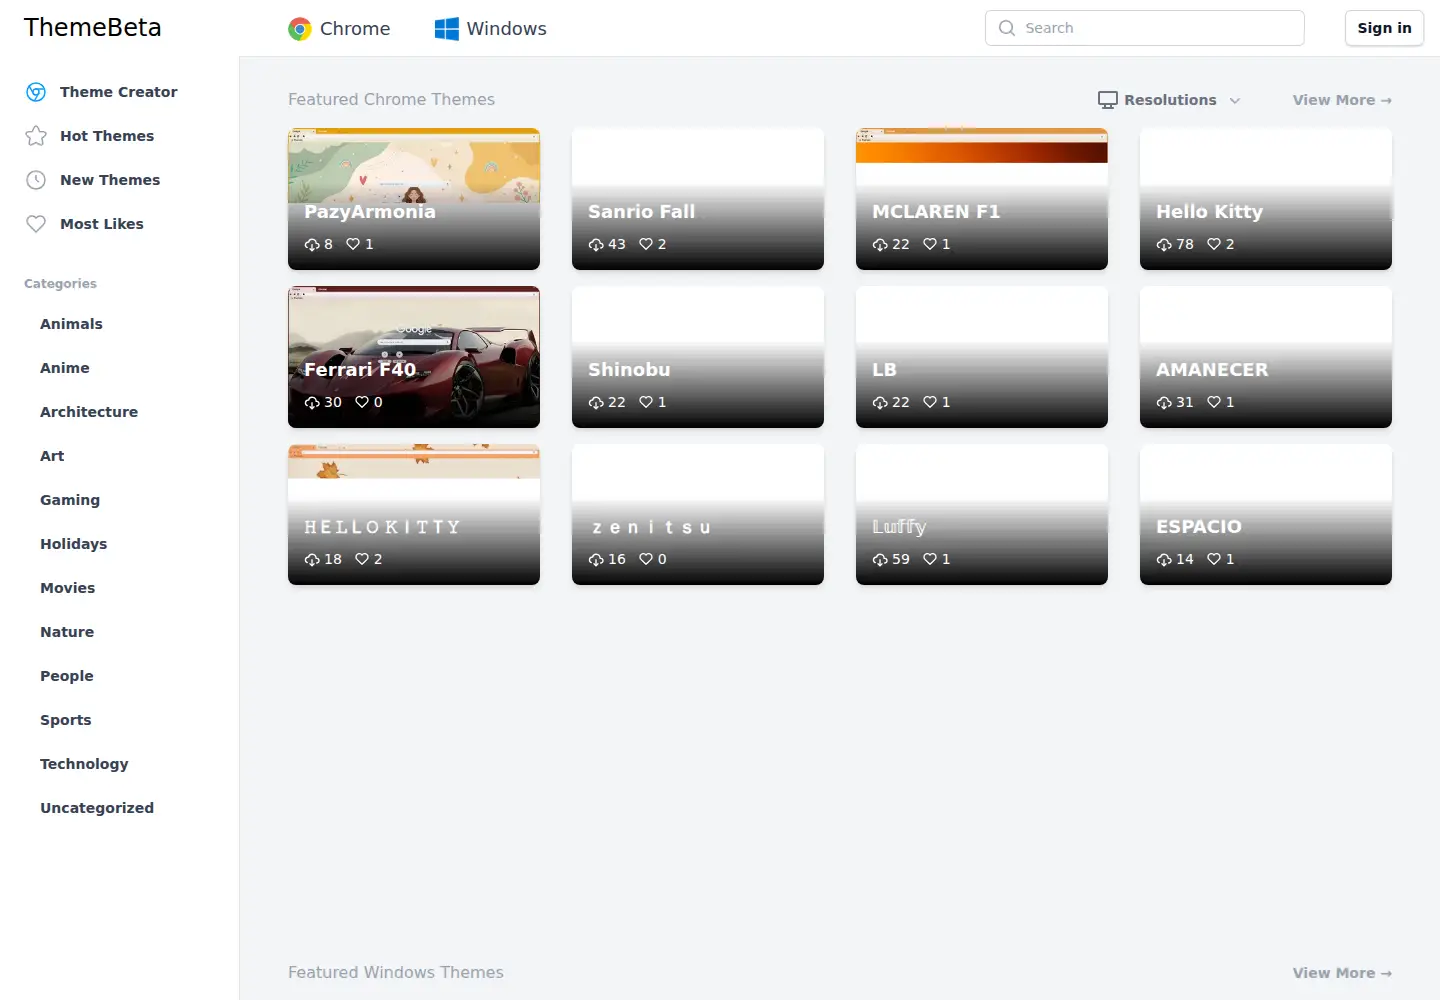Click the Sign in button

1384,28
